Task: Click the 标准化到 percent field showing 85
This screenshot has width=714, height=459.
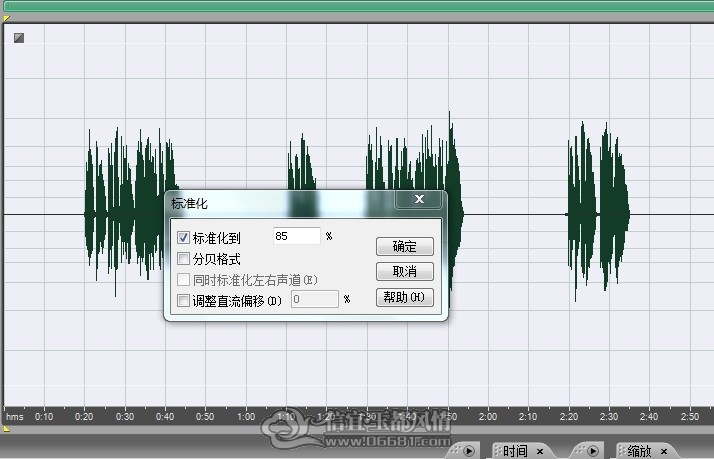Action: pyautogui.click(x=296, y=236)
